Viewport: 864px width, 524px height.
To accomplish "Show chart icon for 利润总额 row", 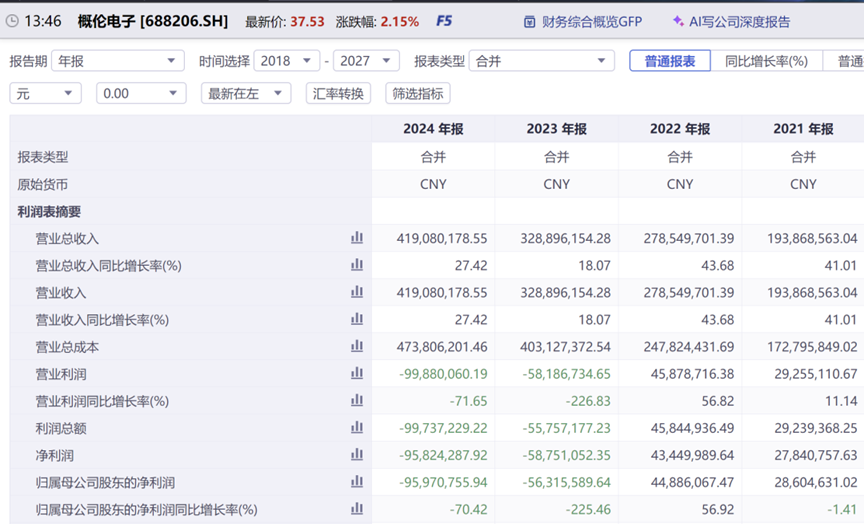I will [357, 427].
